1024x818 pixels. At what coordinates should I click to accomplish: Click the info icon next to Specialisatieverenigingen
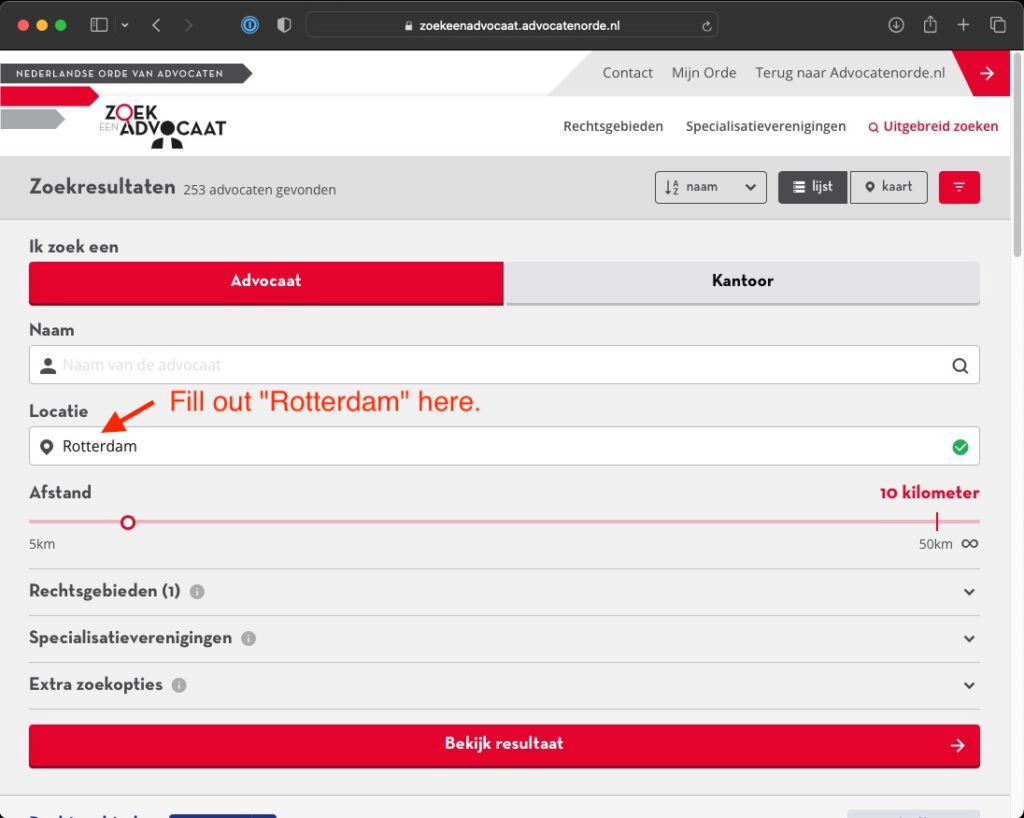[x=248, y=639]
